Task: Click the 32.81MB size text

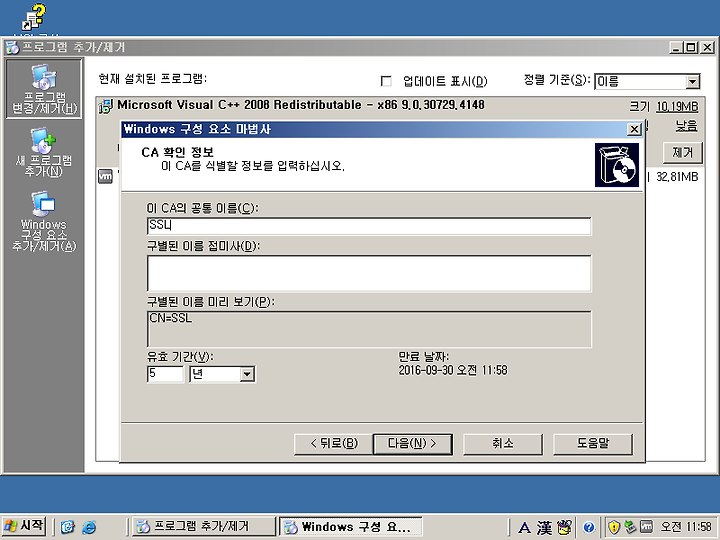Action: pos(677,177)
